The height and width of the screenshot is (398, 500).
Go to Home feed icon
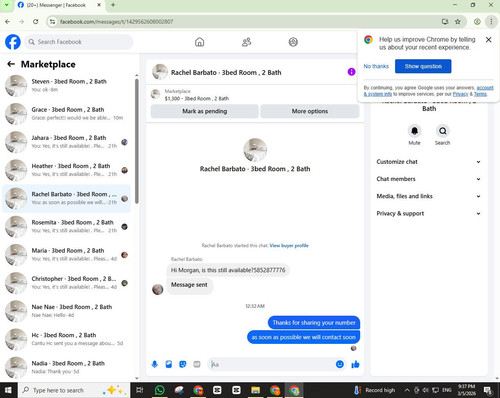pos(199,42)
